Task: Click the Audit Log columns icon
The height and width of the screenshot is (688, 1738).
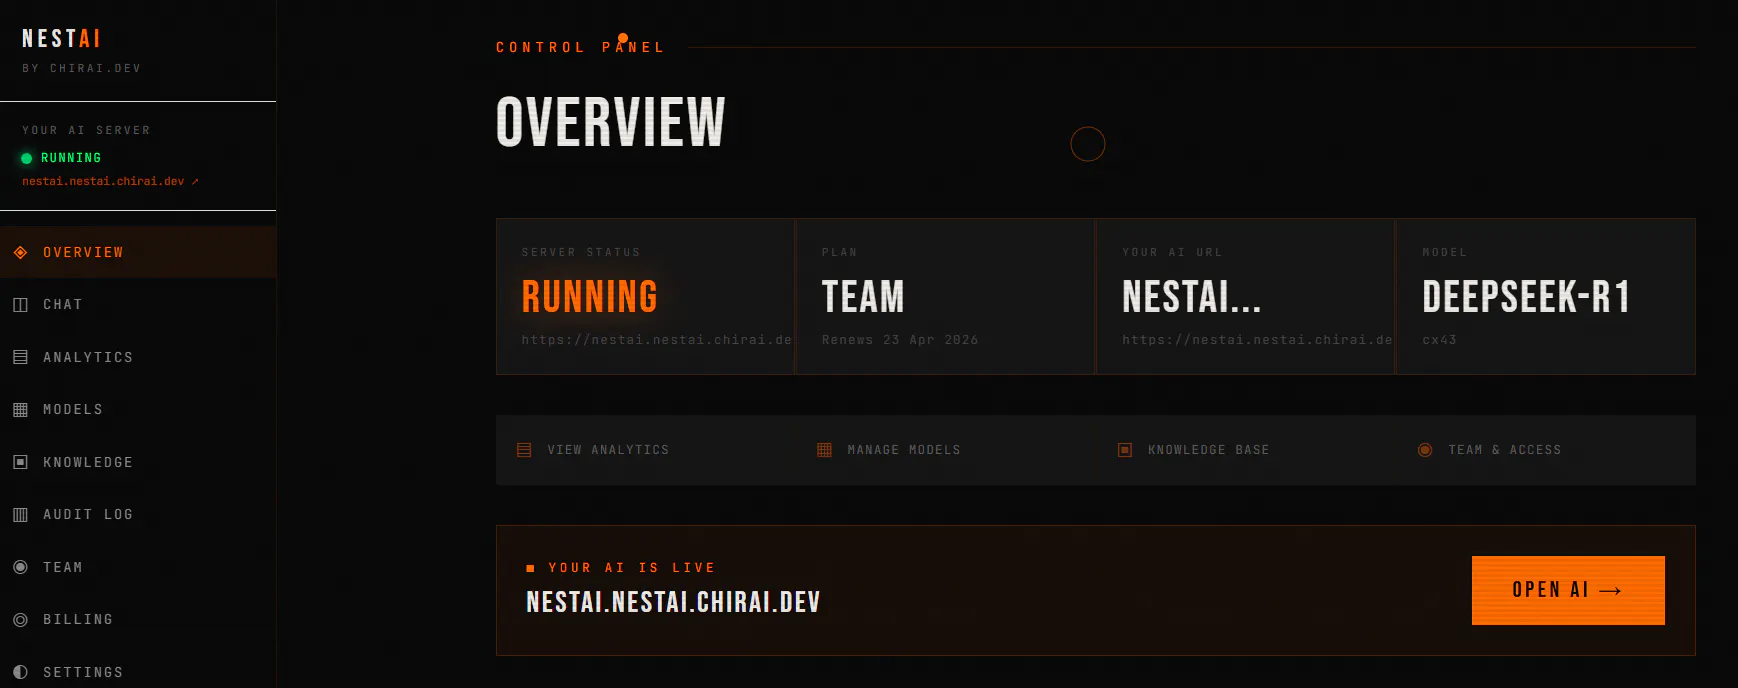Action: [20, 515]
